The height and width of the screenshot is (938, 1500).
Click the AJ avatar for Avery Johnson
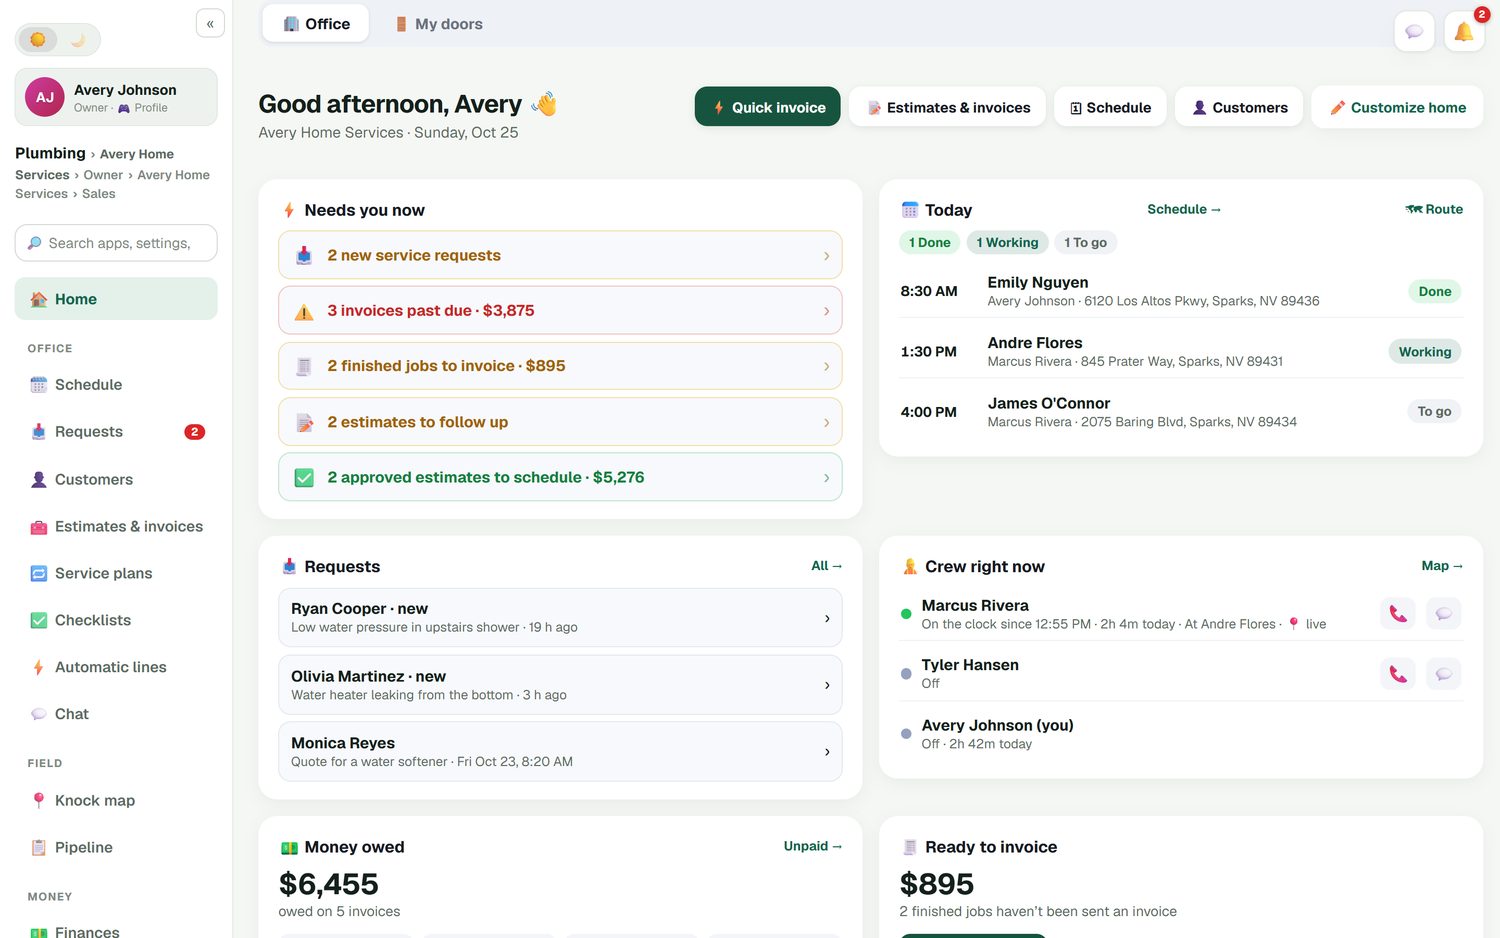[45, 97]
